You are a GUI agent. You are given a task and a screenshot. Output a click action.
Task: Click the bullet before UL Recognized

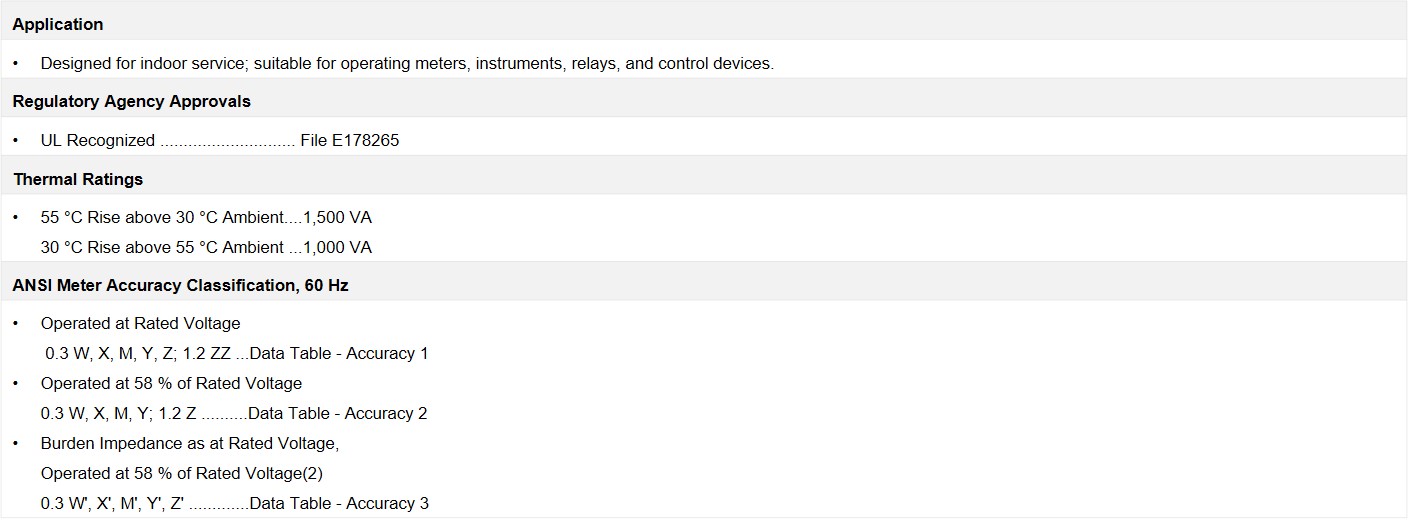(16, 141)
